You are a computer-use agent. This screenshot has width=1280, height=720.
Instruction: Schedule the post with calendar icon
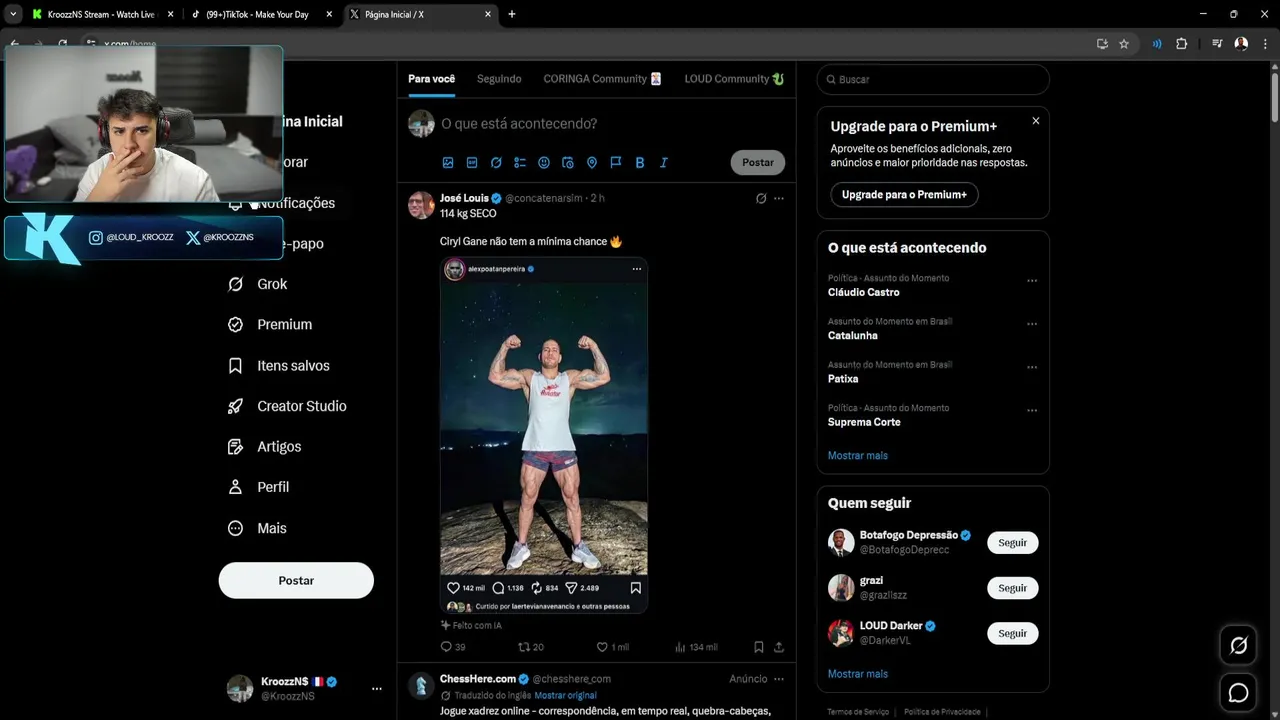[x=568, y=162]
